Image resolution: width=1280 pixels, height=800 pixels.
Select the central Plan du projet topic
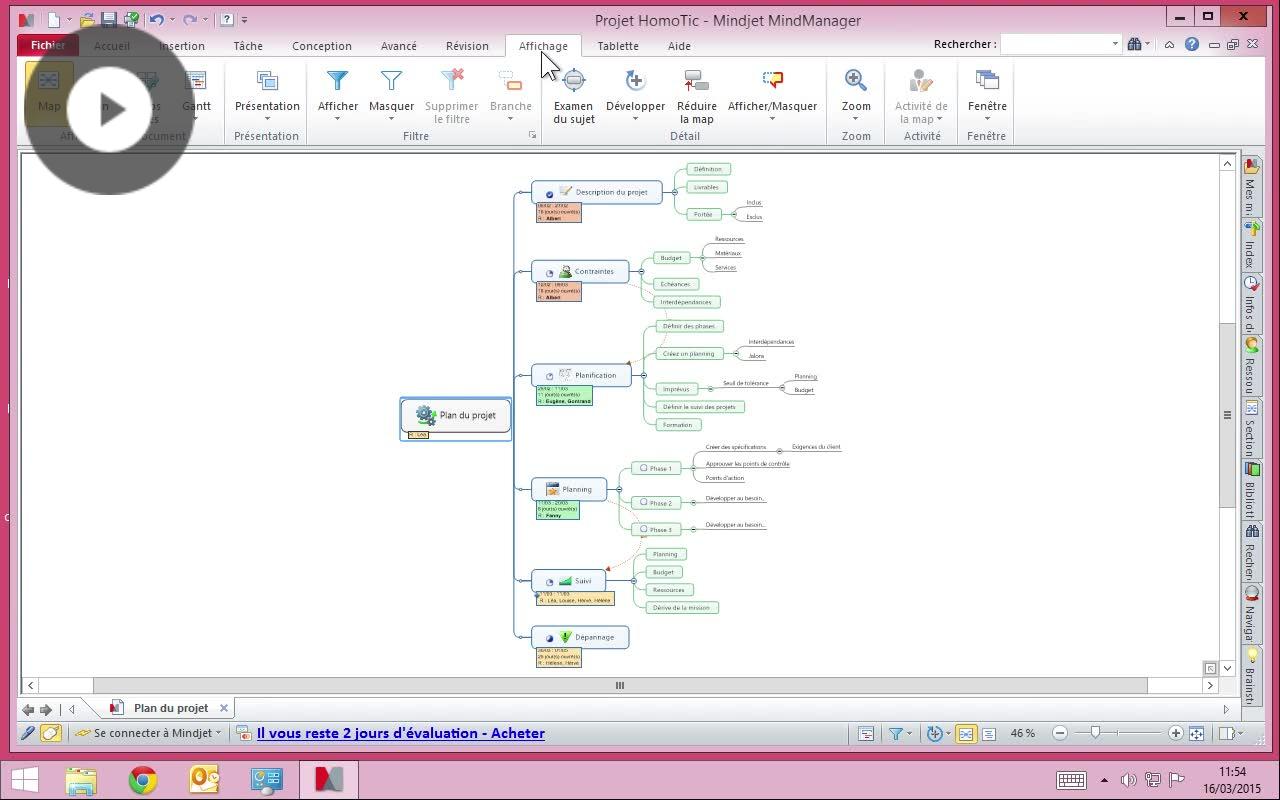click(x=456, y=415)
